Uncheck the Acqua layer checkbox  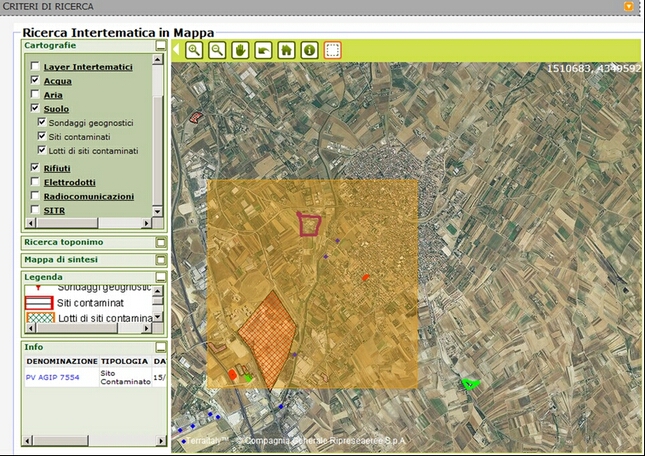click(35, 80)
